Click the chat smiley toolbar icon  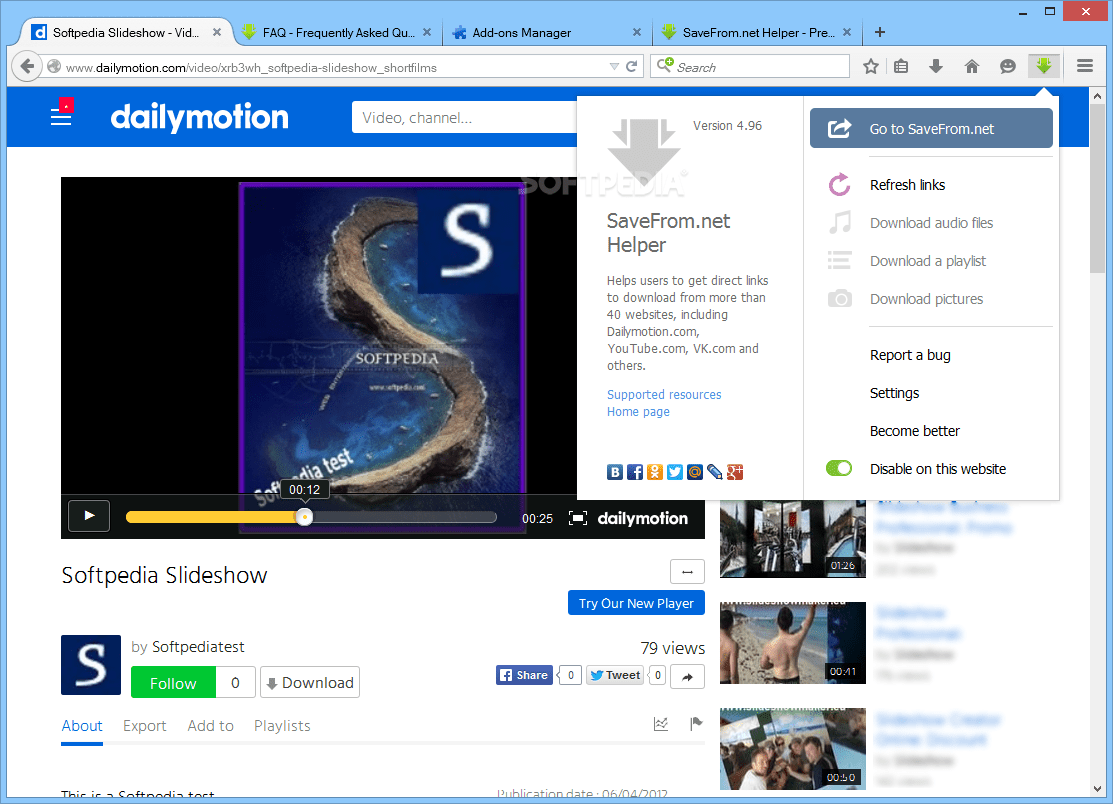[x=1007, y=67]
